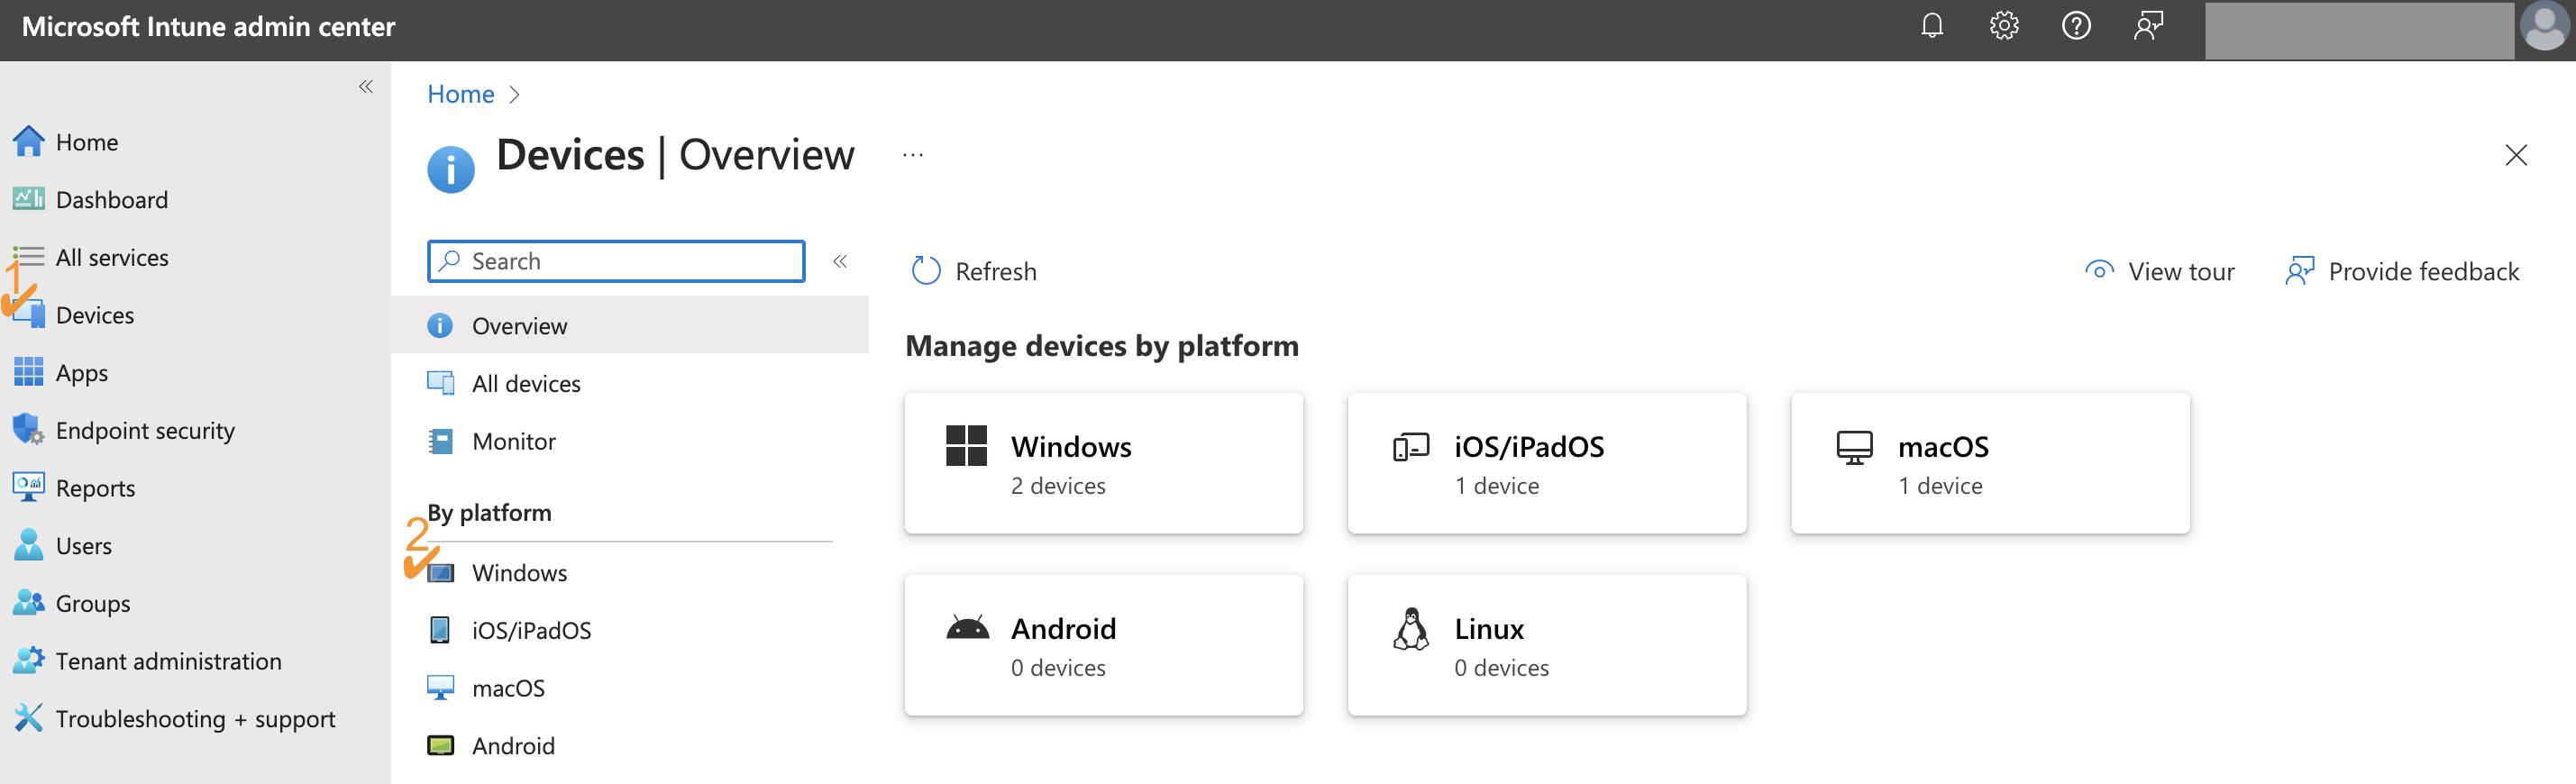
Task: Open the Android platform card
Action: [x=1104, y=645]
